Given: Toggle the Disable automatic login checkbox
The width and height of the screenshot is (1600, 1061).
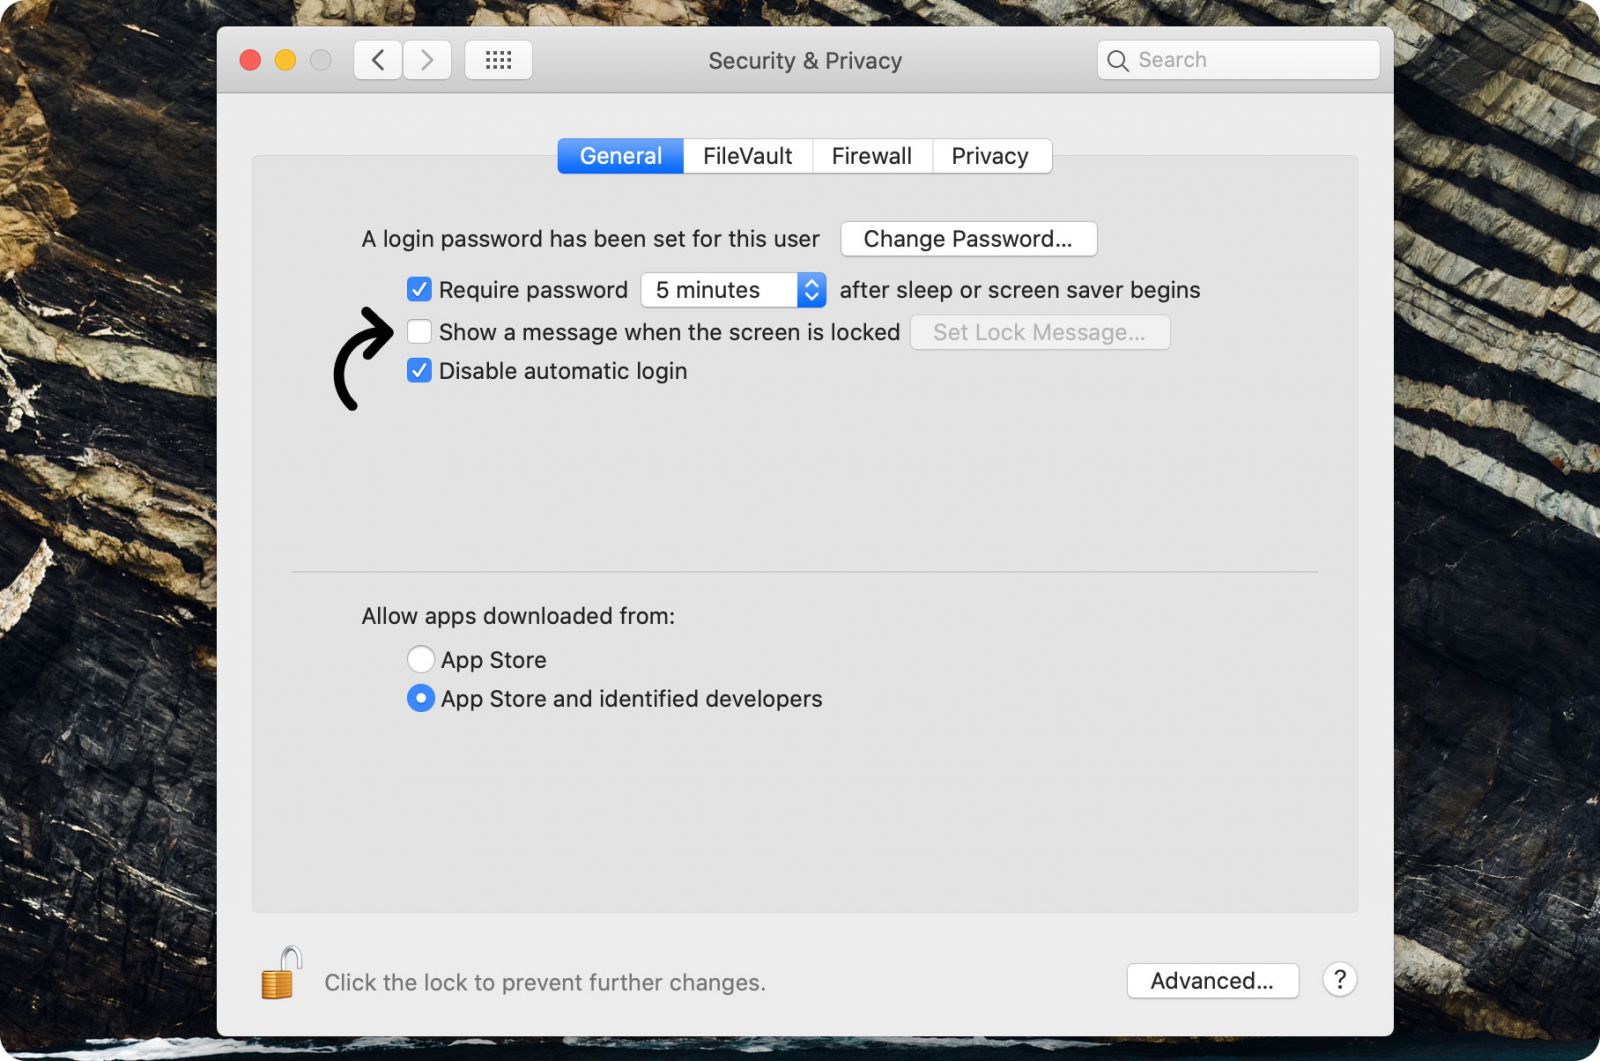Looking at the screenshot, I should point(420,371).
